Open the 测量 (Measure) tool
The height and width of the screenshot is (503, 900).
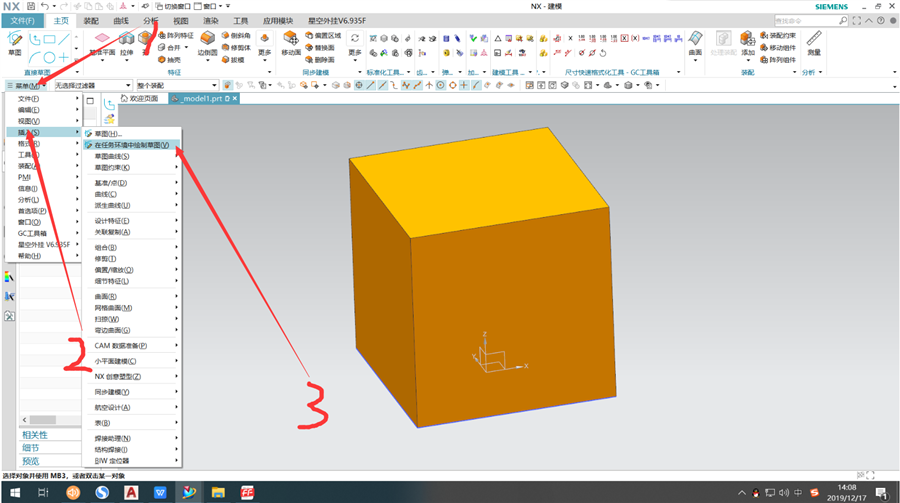tap(814, 40)
